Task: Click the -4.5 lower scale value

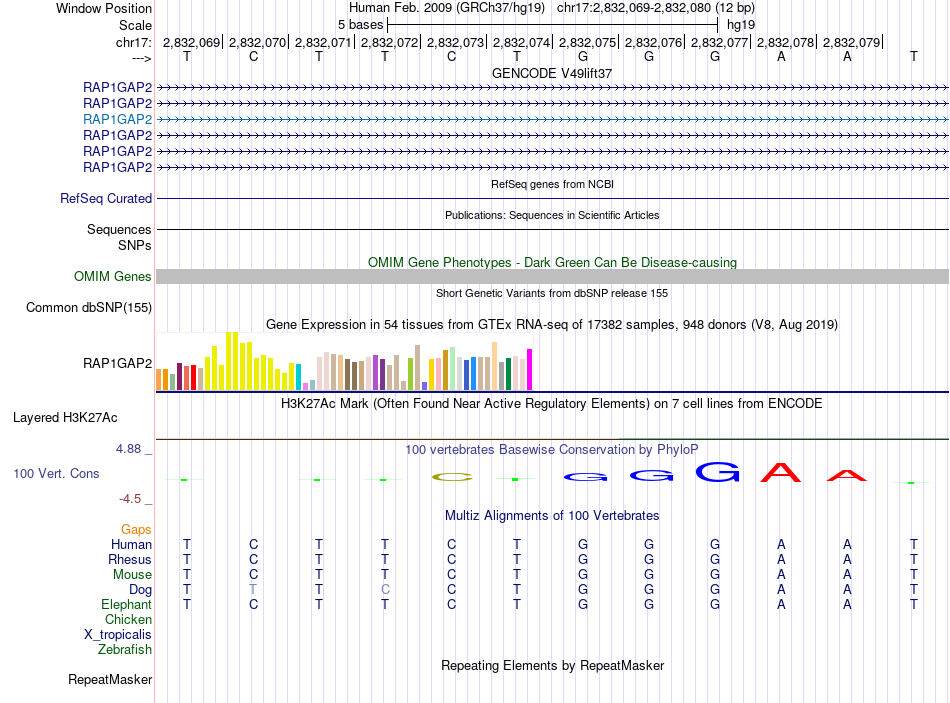Action: coord(130,499)
